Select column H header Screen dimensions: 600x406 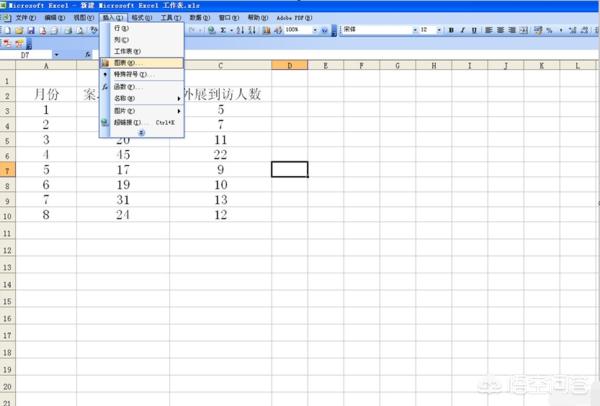[x=434, y=65]
